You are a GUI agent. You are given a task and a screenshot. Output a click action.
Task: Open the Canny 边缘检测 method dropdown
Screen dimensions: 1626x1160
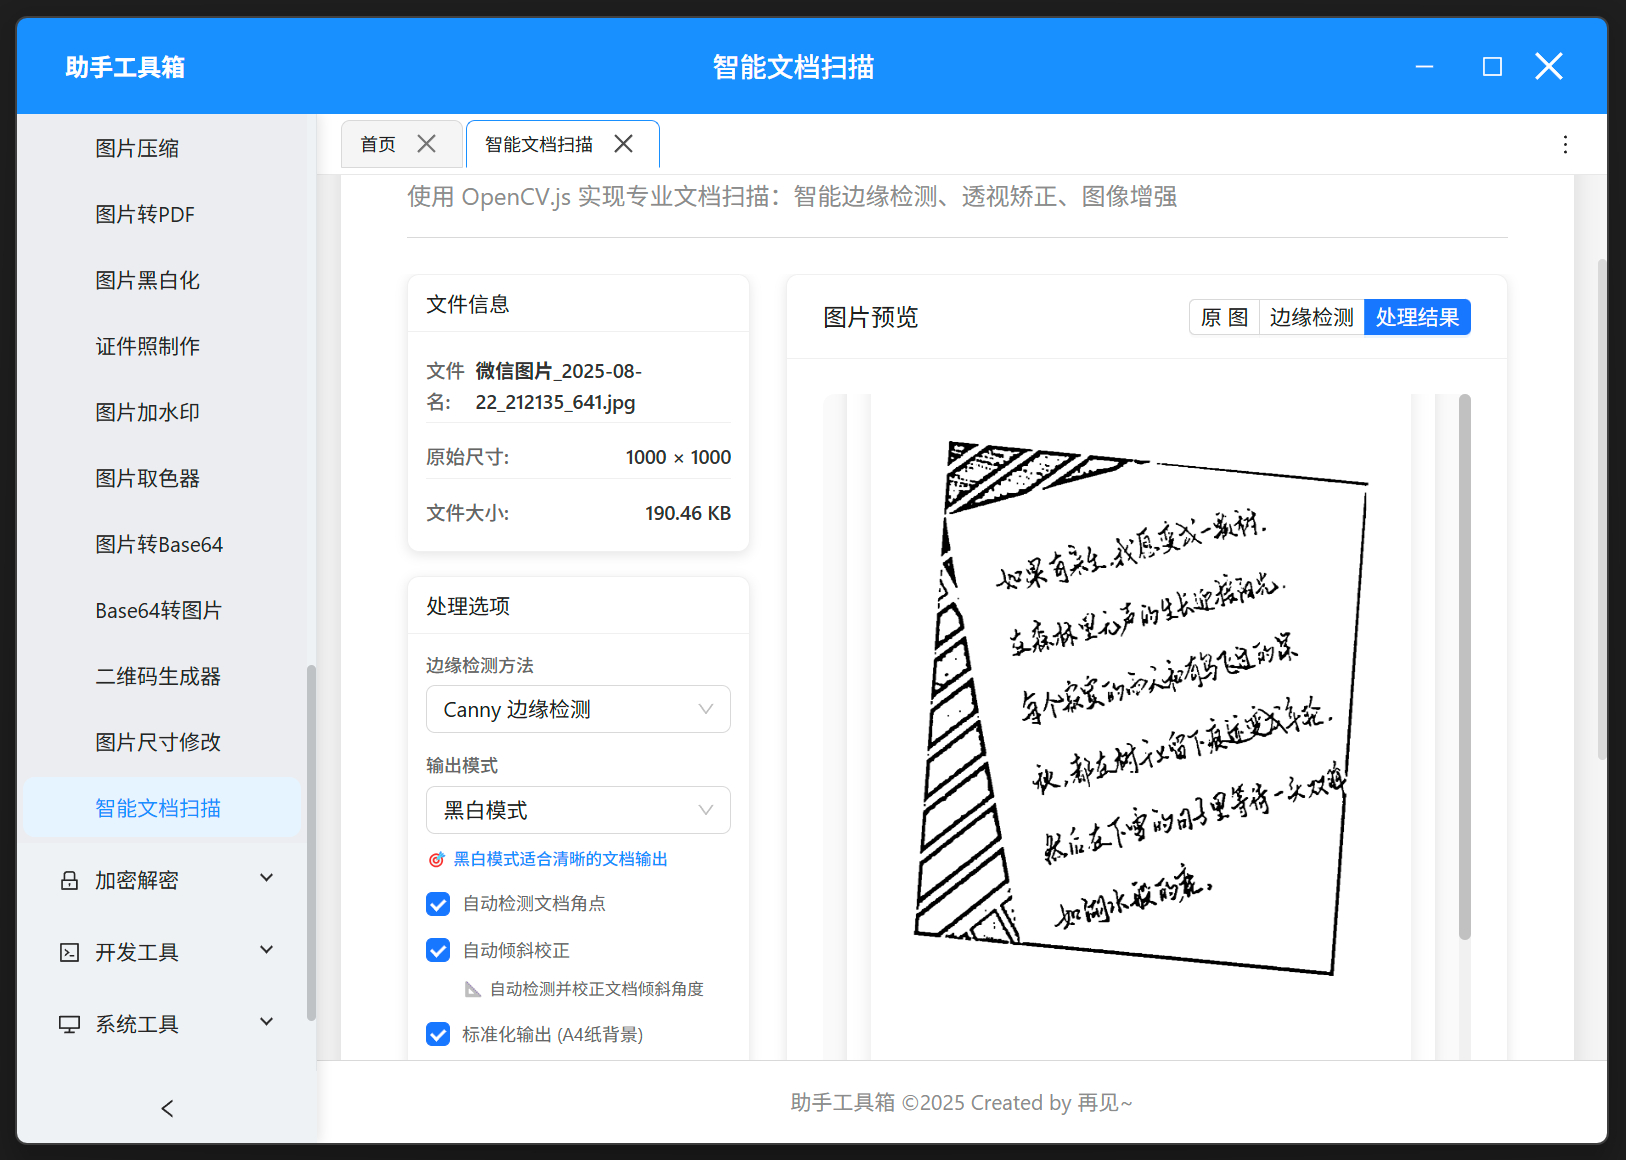[578, 709]
